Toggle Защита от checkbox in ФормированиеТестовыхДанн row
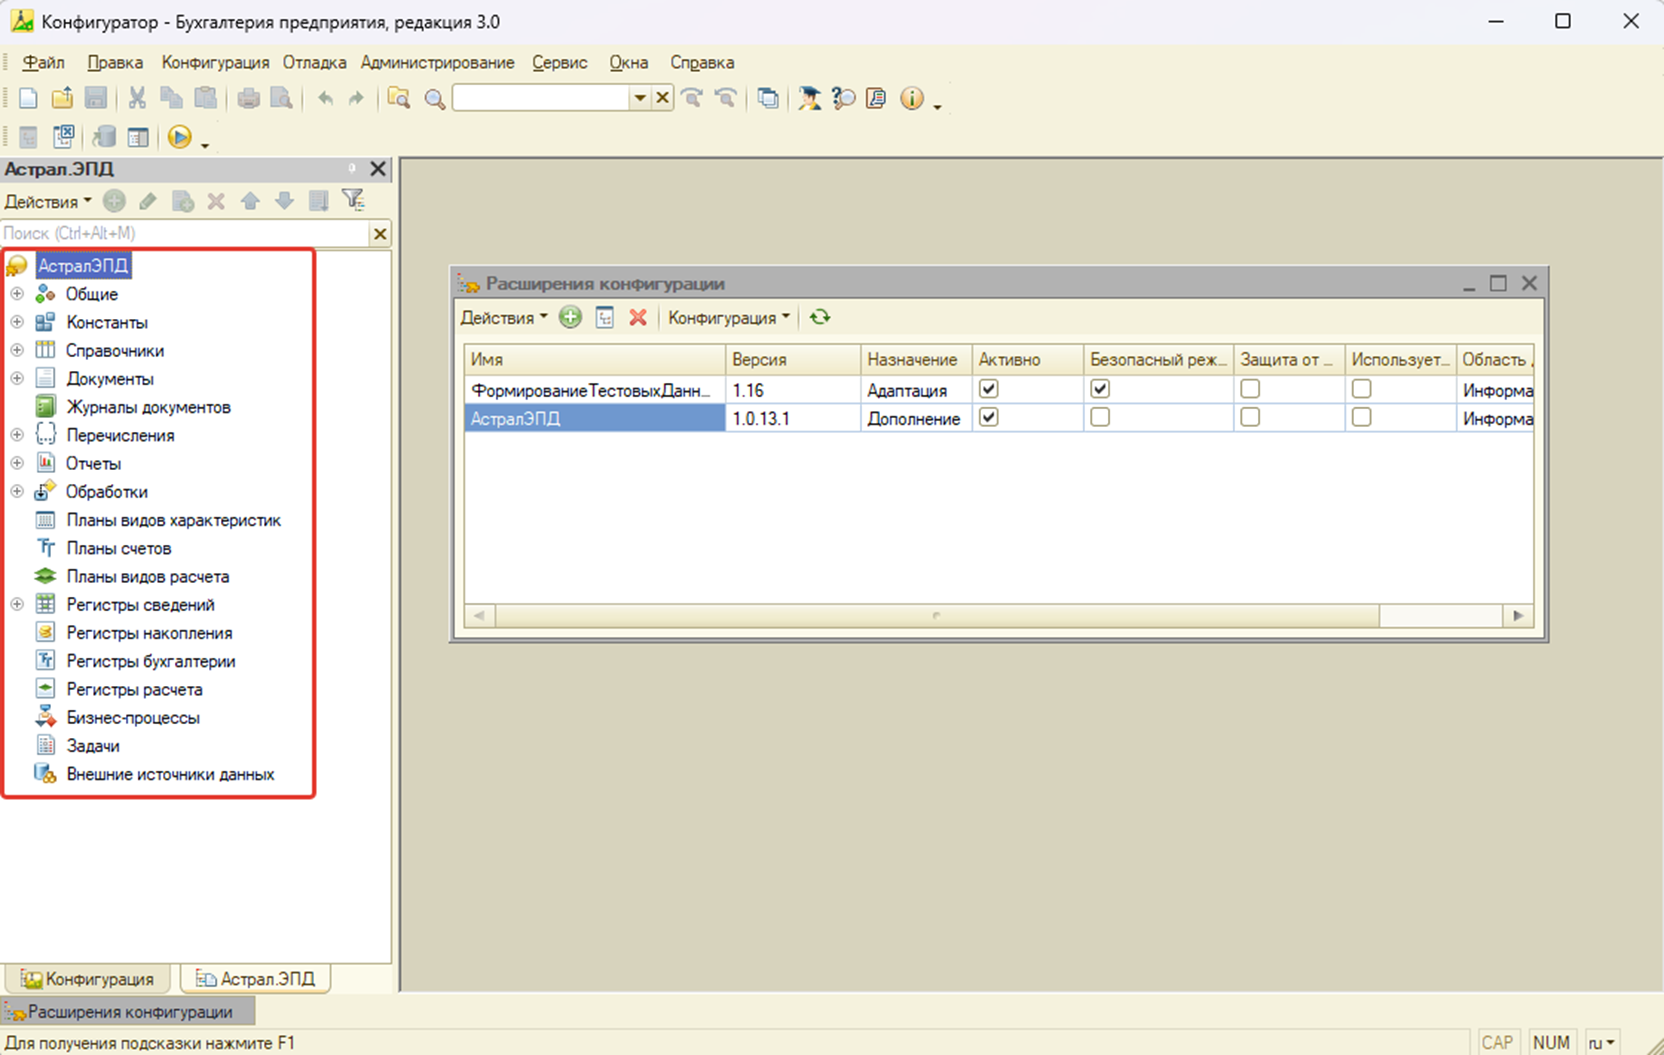The width and height of the screenshot is (1664, 1055). coord(1250,389)
